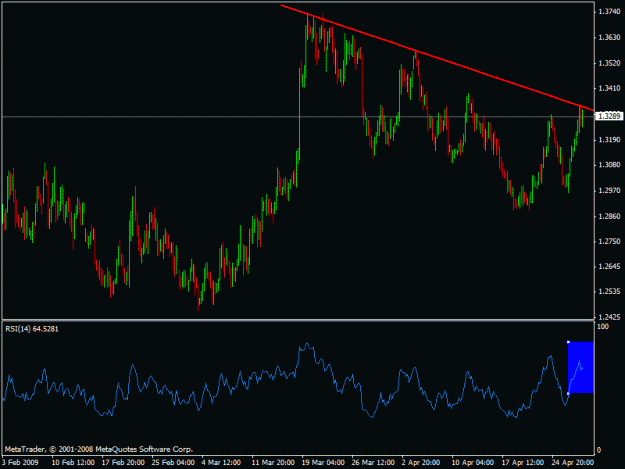Click the 11 Mar 20:00 time label

[x=273, y=462]
